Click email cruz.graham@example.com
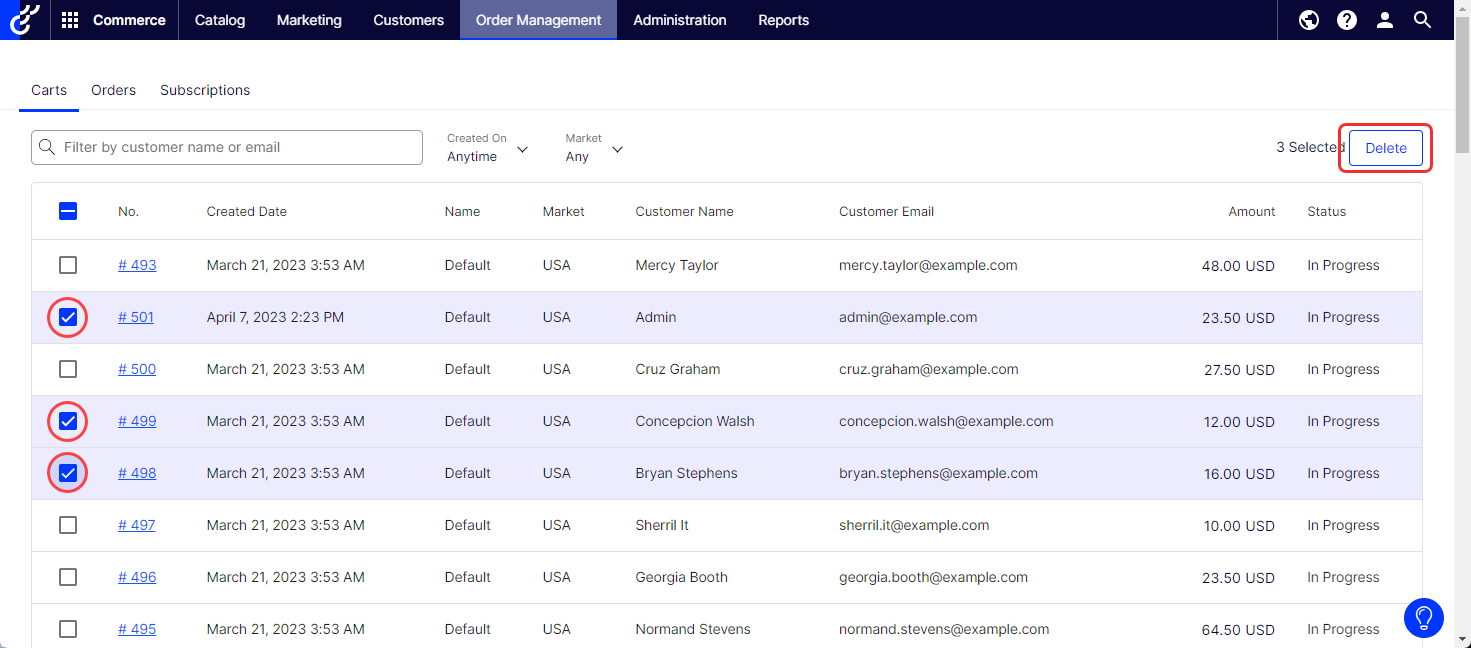The image size is (1471, 648). [929, 369]
